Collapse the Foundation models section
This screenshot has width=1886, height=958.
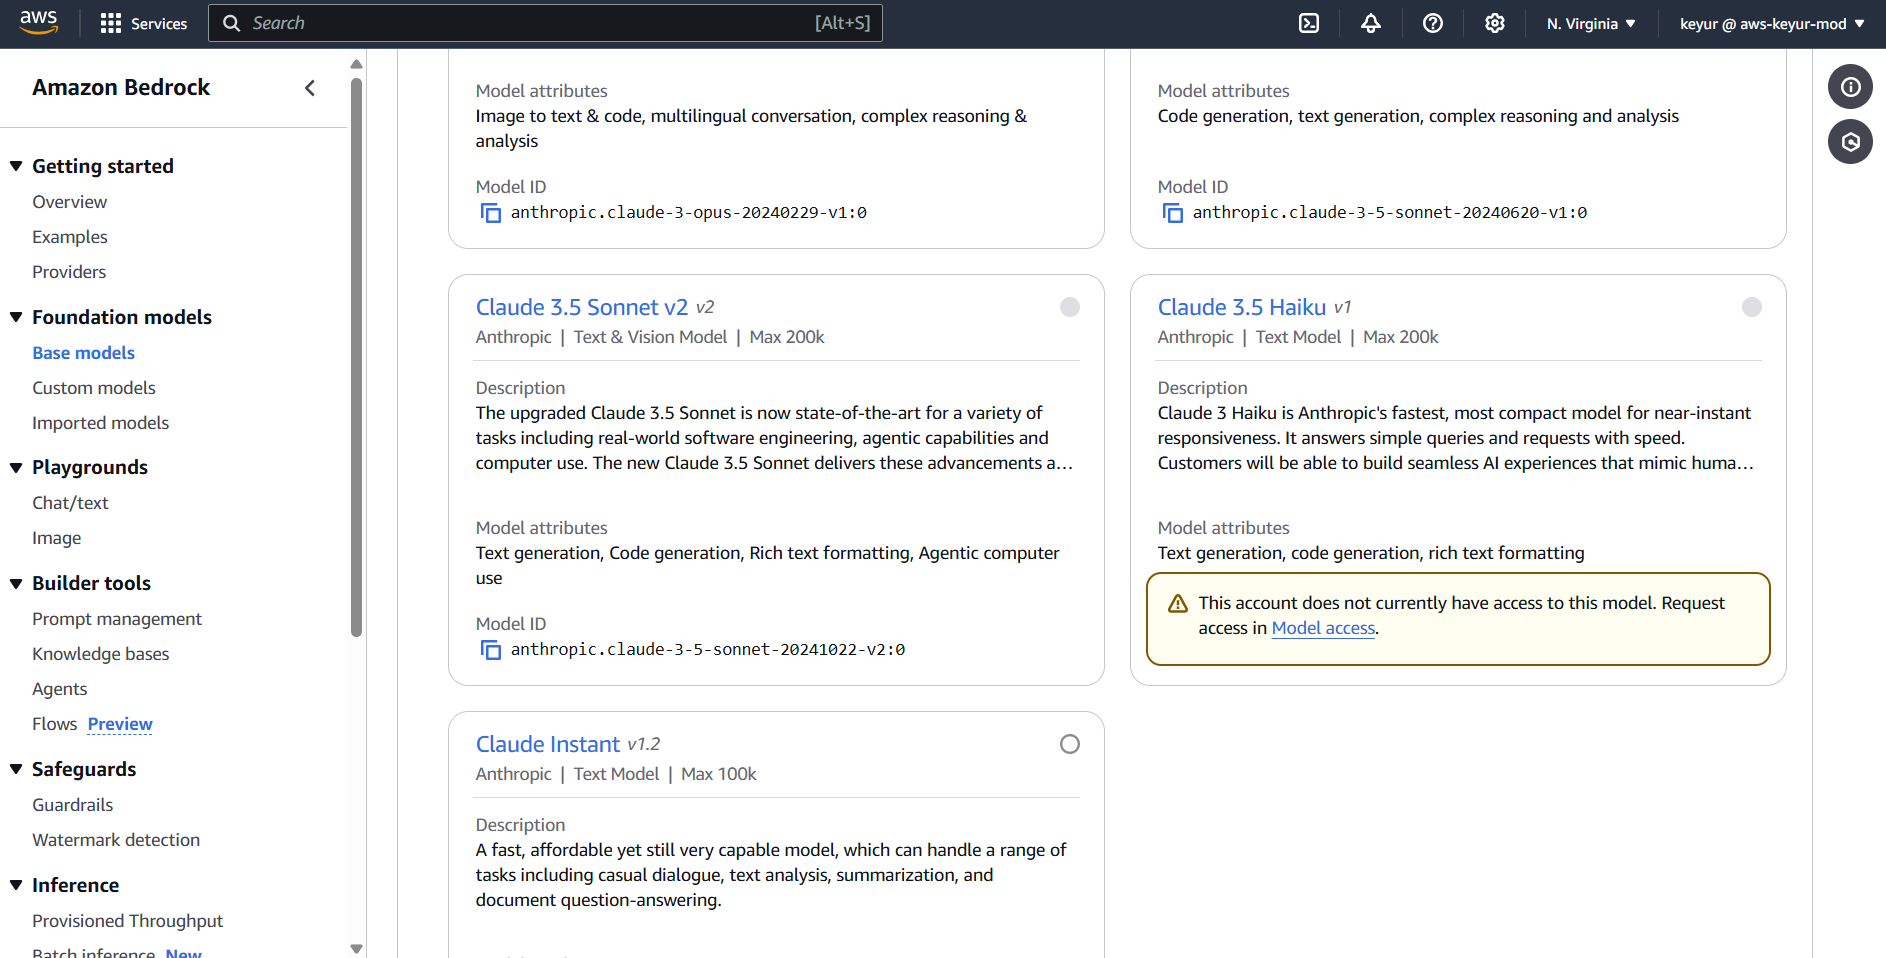click(16, 317)
